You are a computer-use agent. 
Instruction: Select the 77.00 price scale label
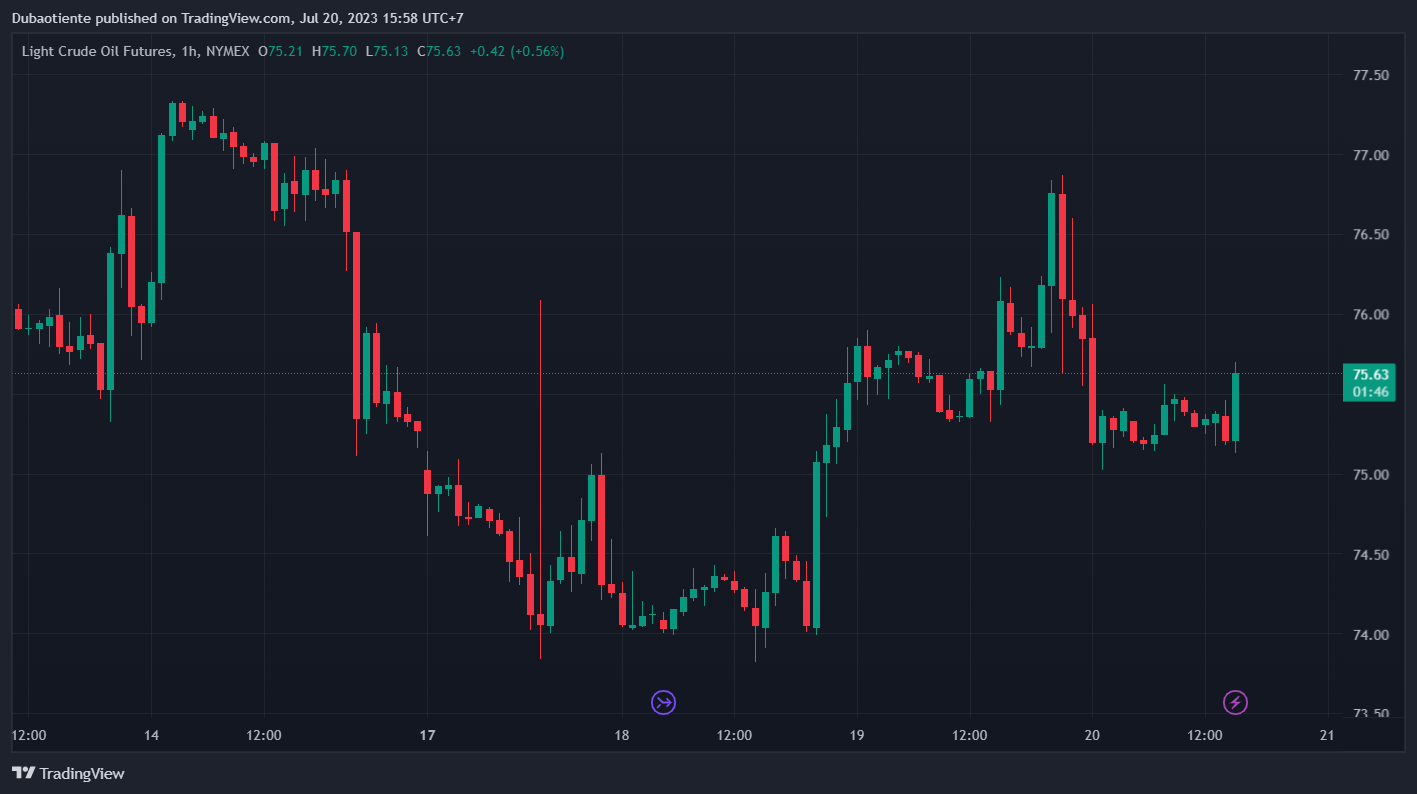(1369, 156)
